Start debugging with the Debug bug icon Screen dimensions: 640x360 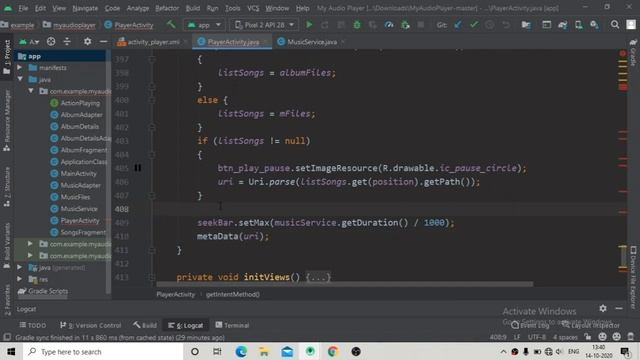[357, 25]
